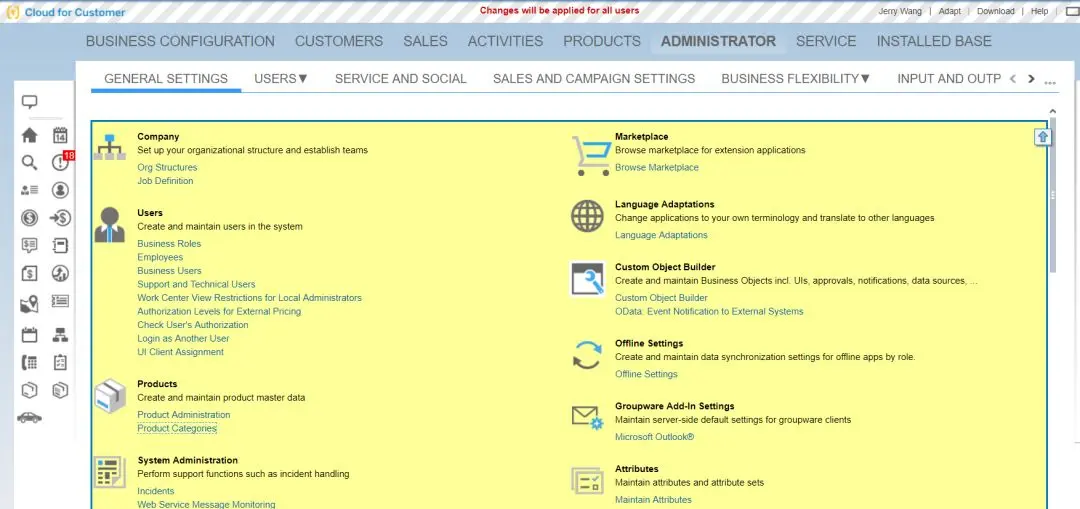The image size is (1080, 509).
Task: Click the Company organization chart icon
Action: (110, 147)
